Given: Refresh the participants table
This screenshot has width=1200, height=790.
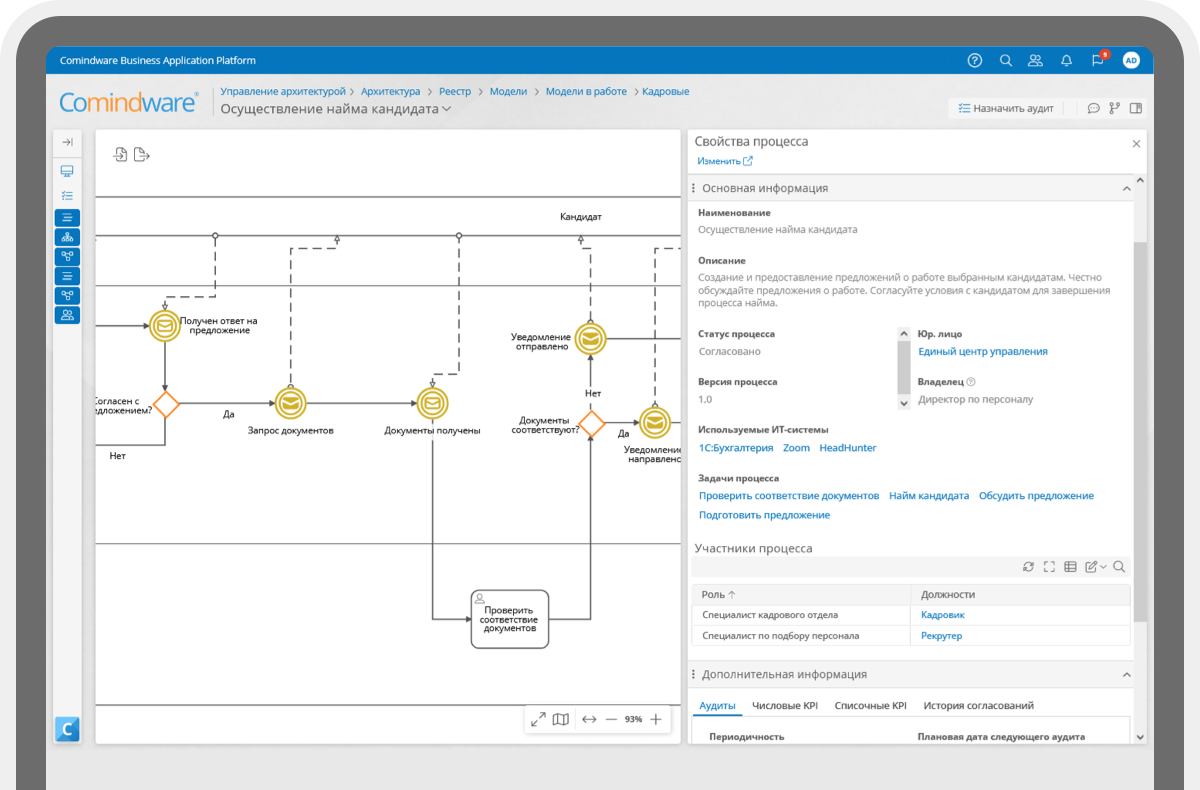Looking at the screenshot, I should coord(1028,567).
